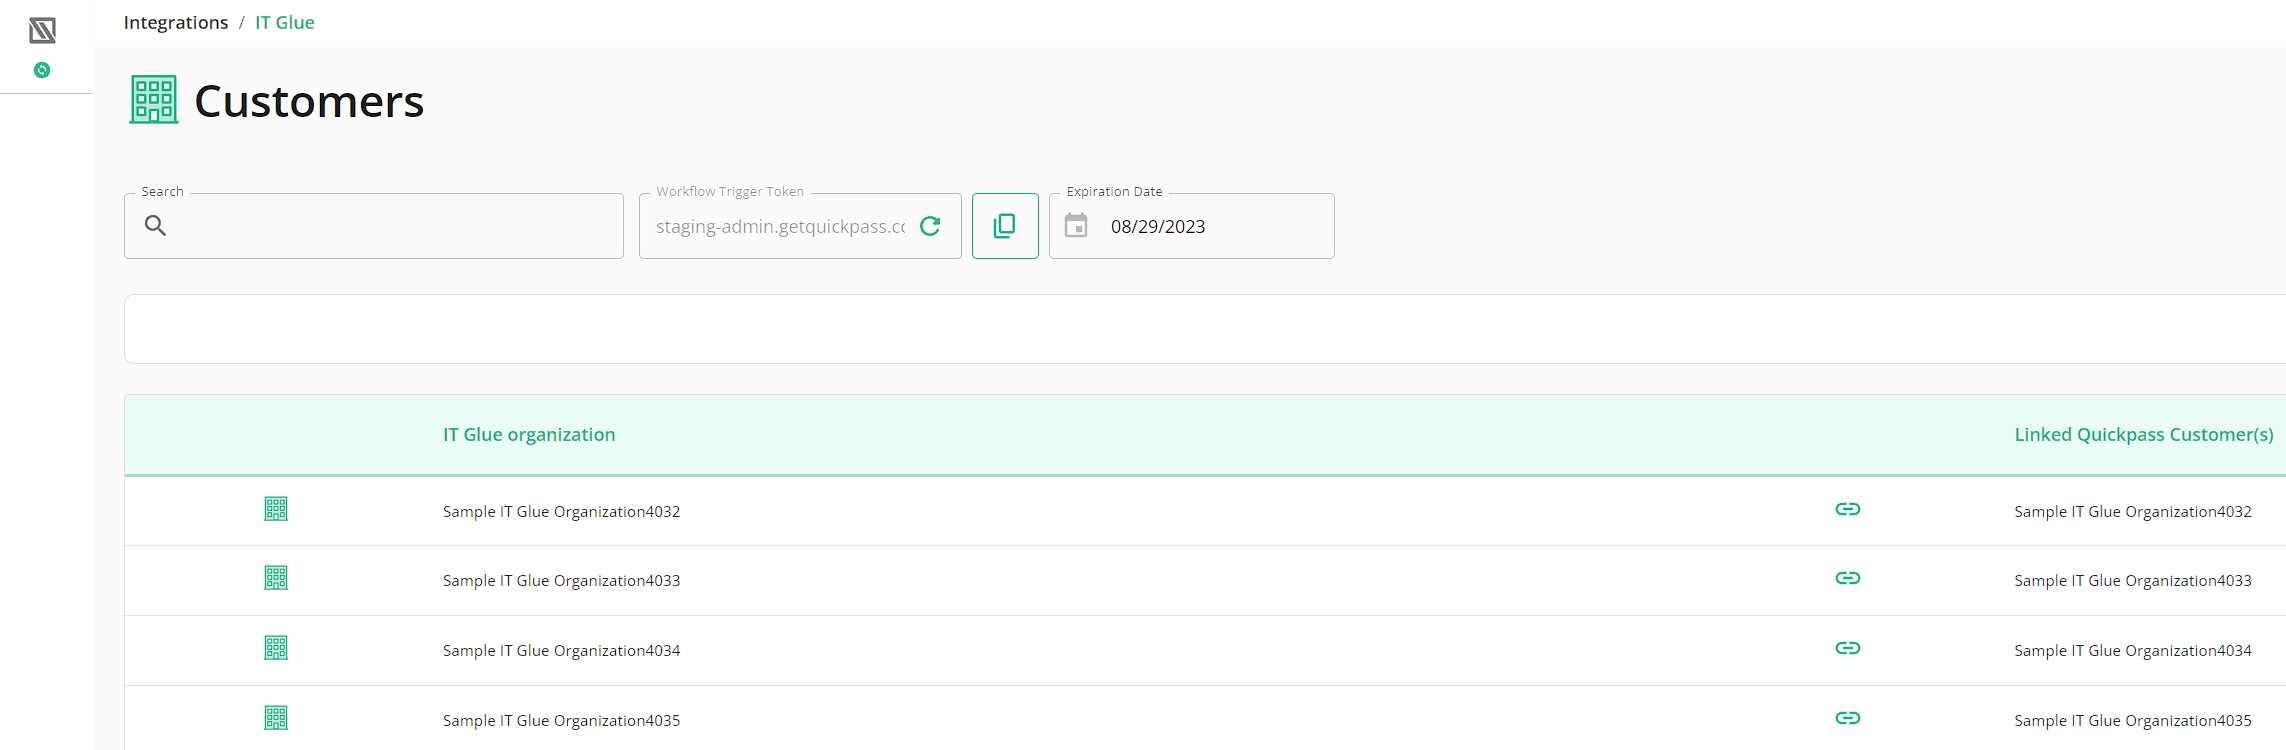Click the Customers page heading

point(309,101)
